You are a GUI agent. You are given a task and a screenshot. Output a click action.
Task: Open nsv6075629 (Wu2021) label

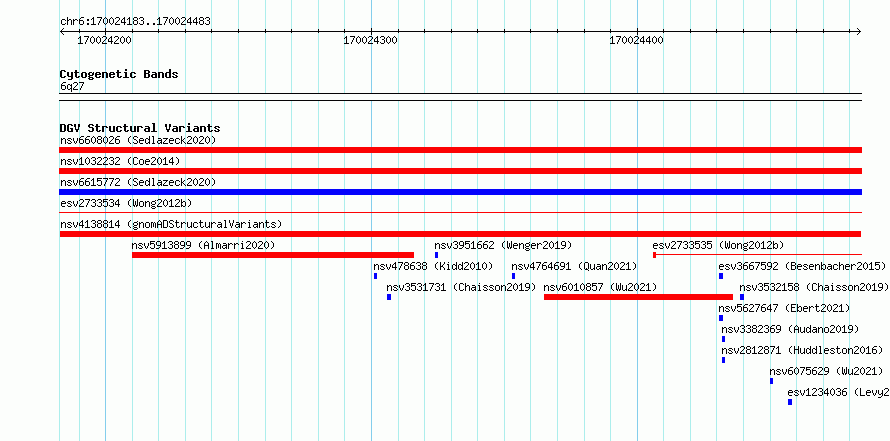point(826,371)
